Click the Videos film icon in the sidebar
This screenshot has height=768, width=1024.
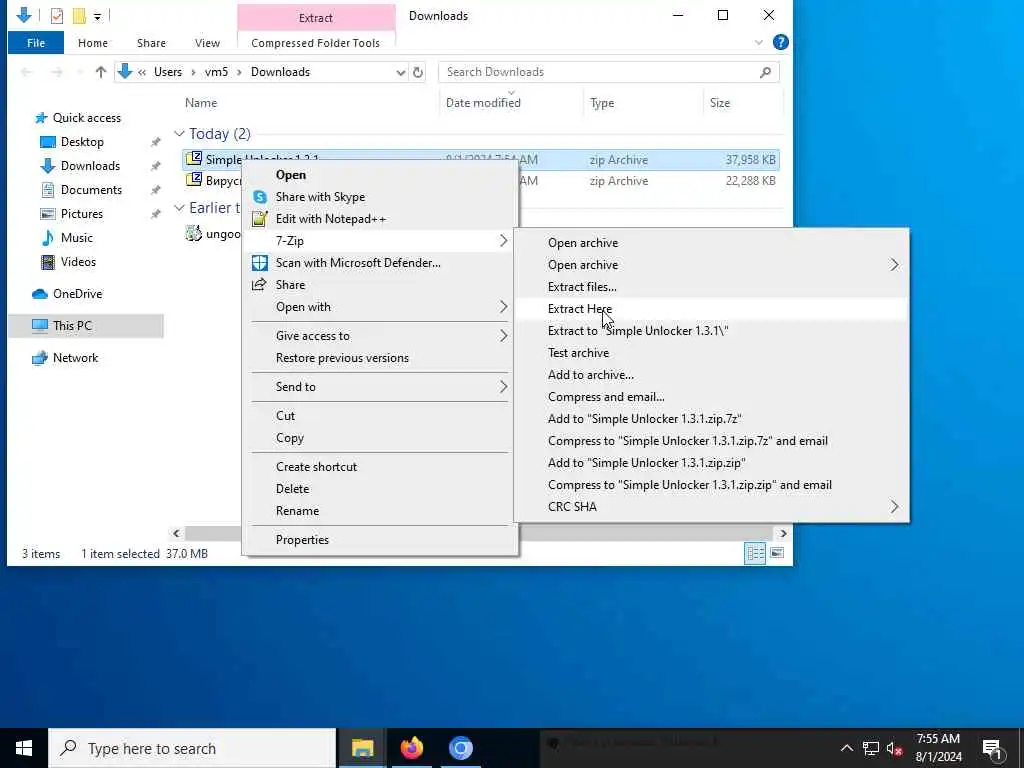tap(48, 262)
